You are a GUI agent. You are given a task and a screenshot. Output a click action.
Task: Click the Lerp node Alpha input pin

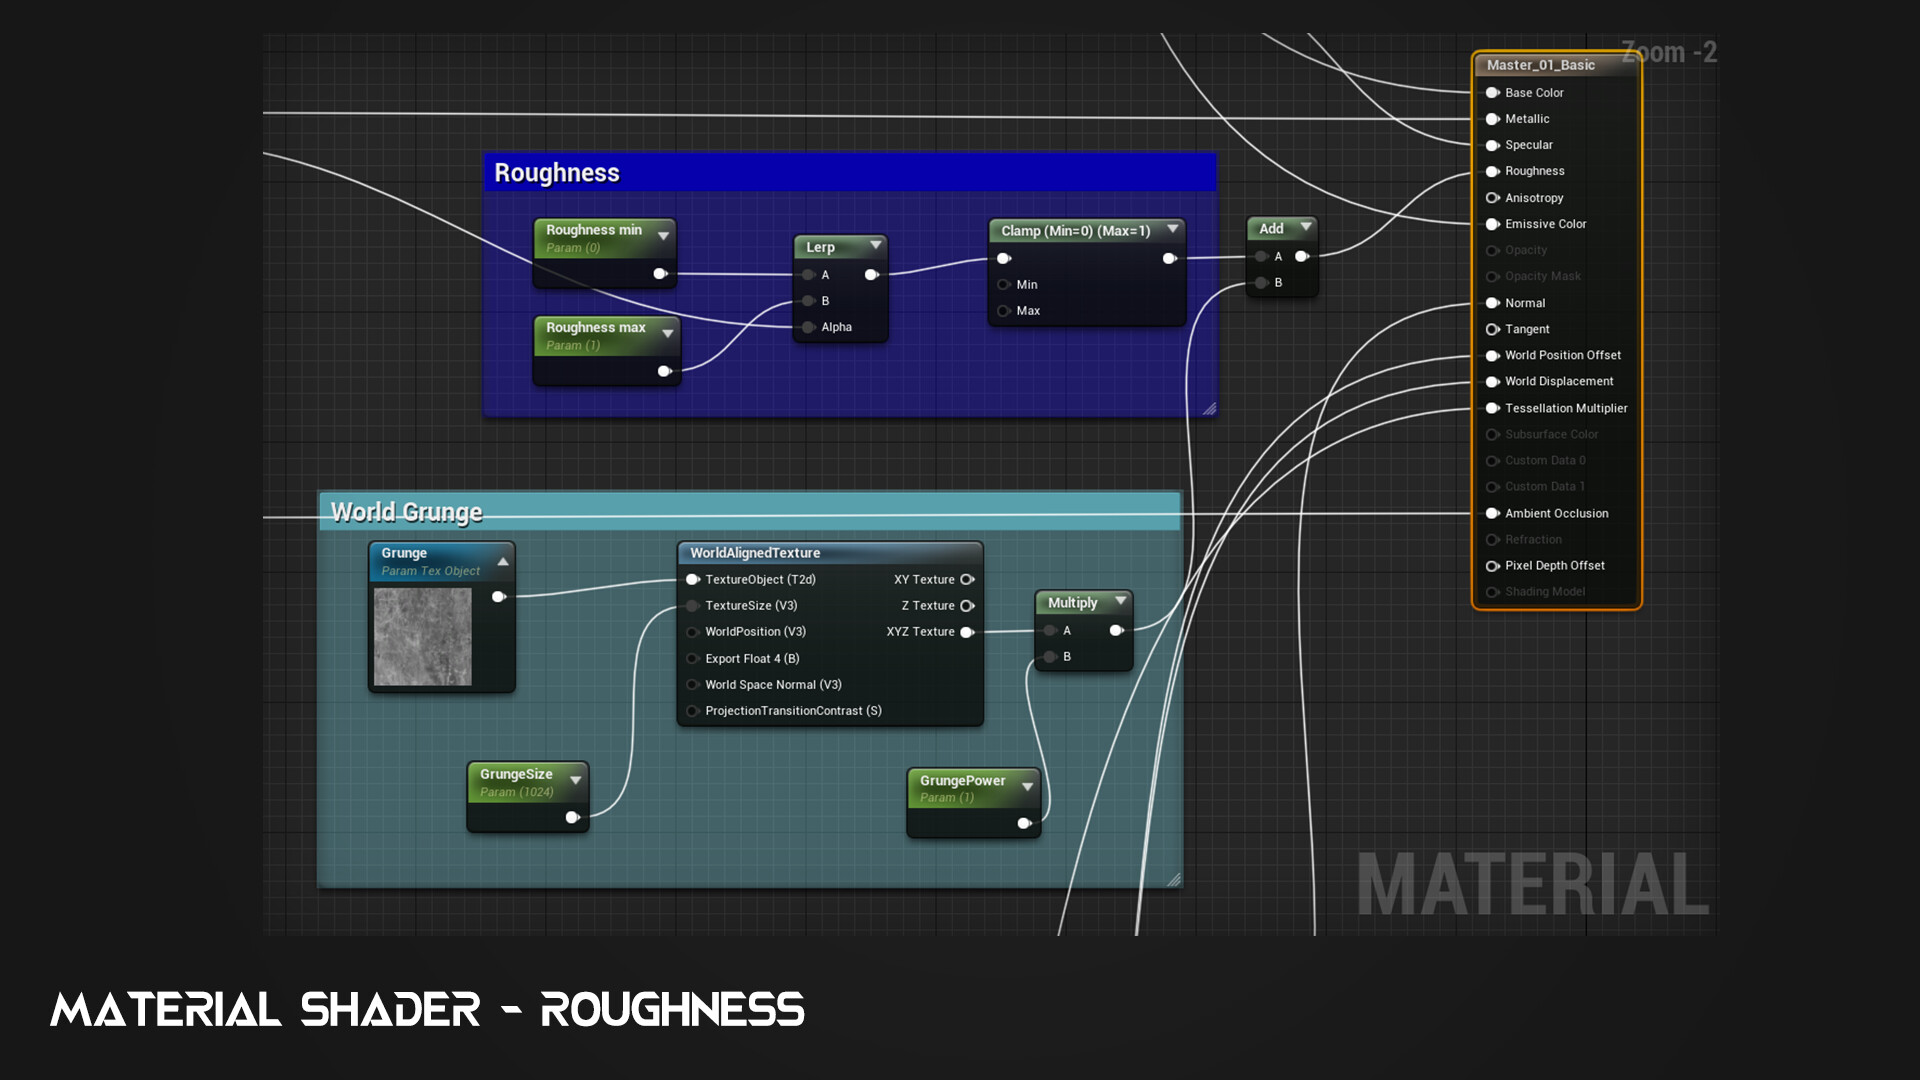point(808,327)
